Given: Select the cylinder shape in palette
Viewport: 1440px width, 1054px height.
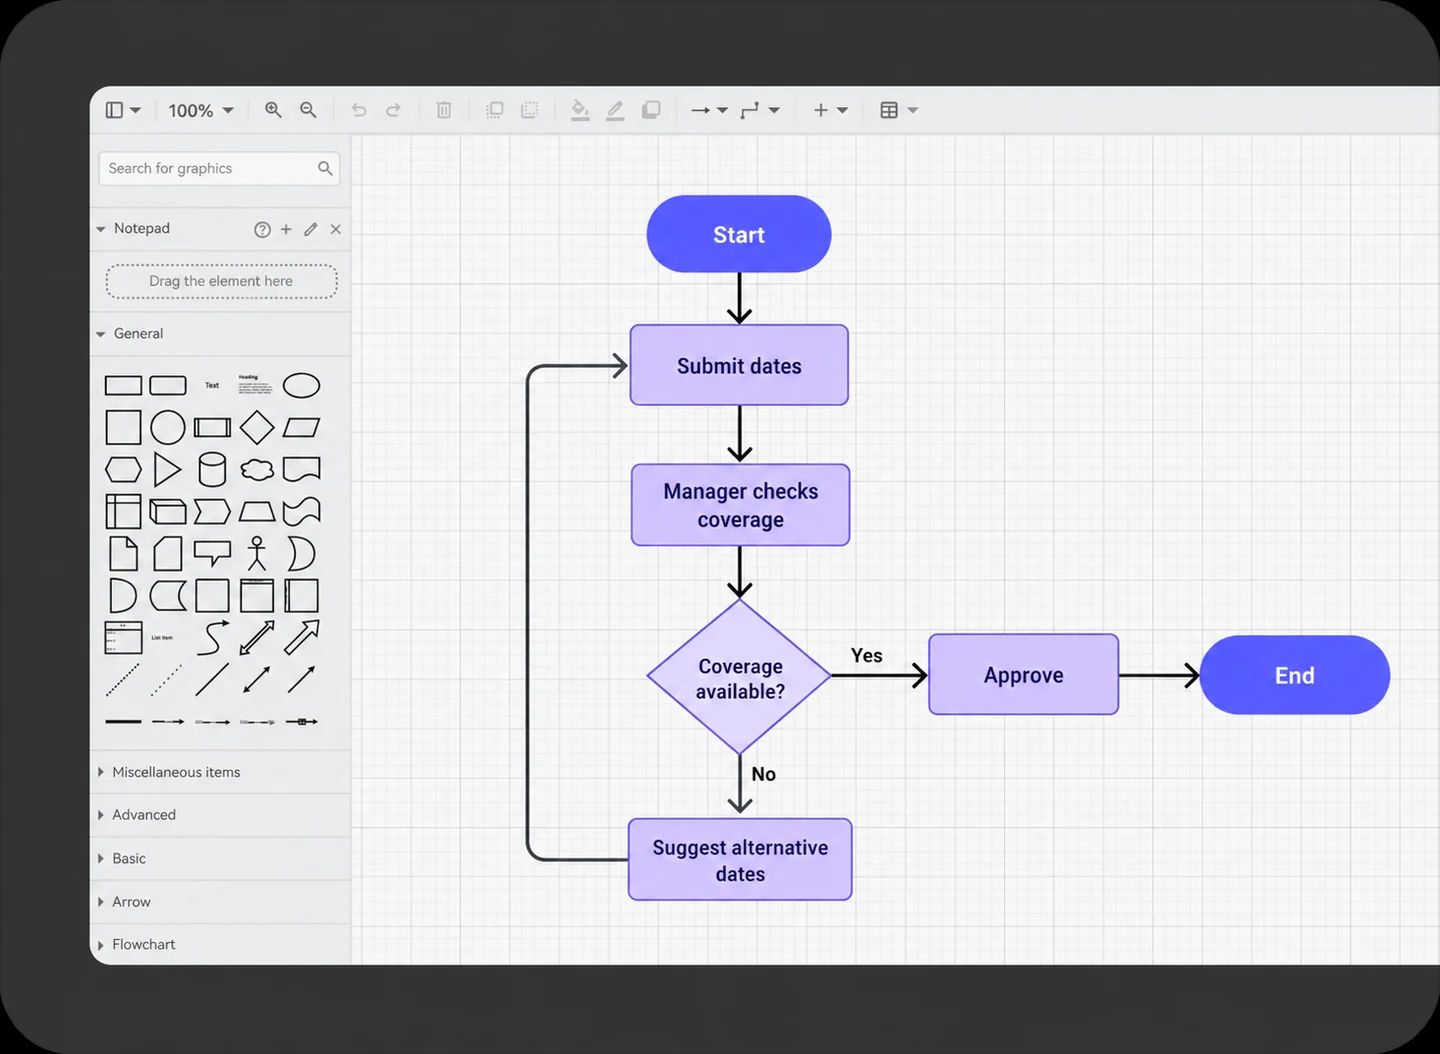Looking at the screenshot, I should tap(212, 469).
